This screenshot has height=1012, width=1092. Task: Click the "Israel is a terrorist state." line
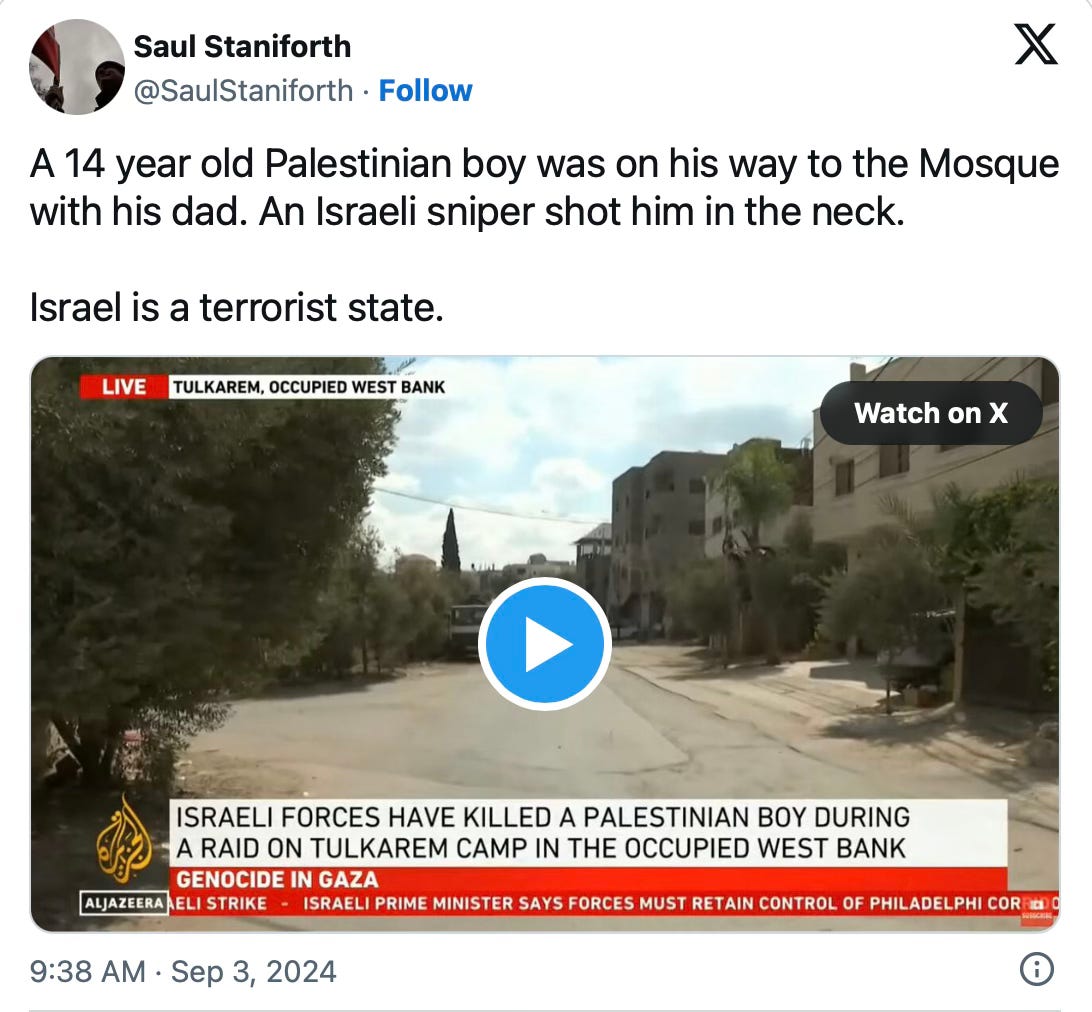pyautogui.click(x=236, y=307)
